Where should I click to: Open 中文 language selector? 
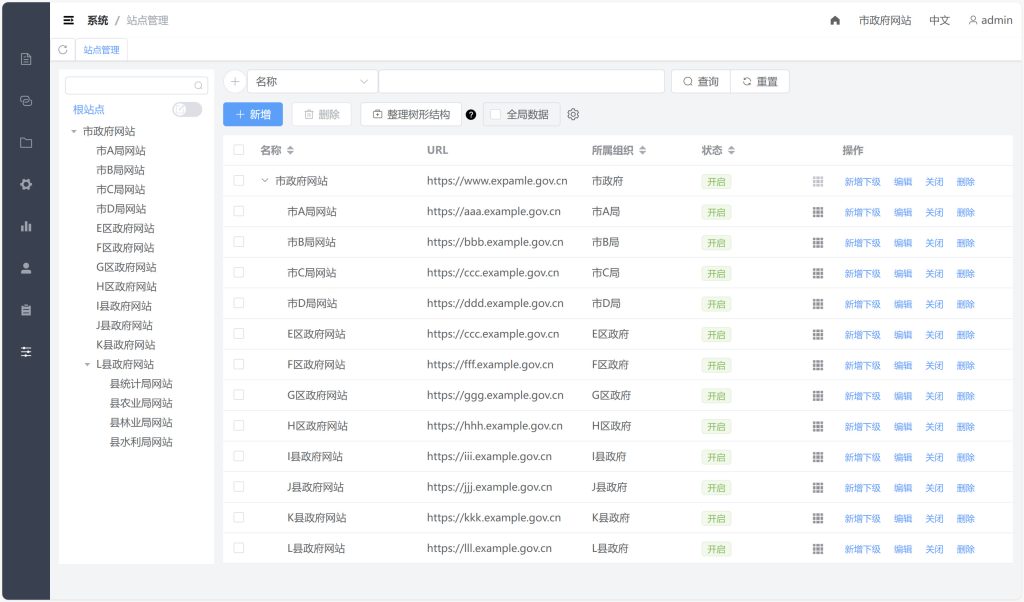939,20
